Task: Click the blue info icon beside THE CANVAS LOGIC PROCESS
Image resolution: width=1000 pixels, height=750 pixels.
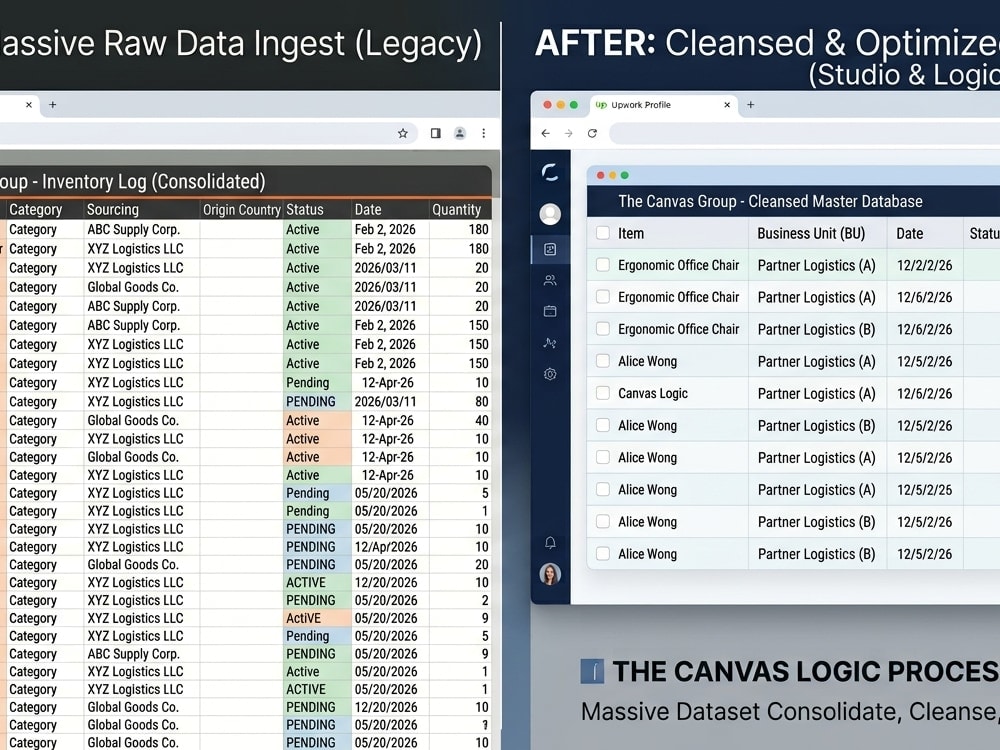Action: pyautogui.click(x=592, y=672)
